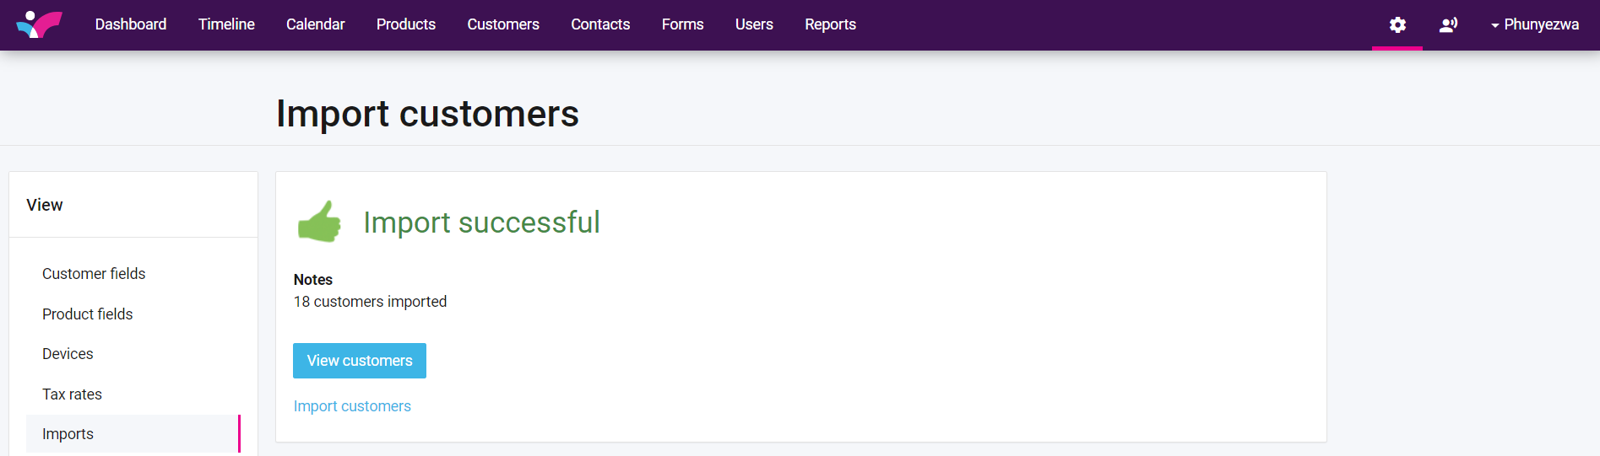Select Customer fields in the sidebar
The width and height of the screenshot is (1600, 456).
(94, 274)
